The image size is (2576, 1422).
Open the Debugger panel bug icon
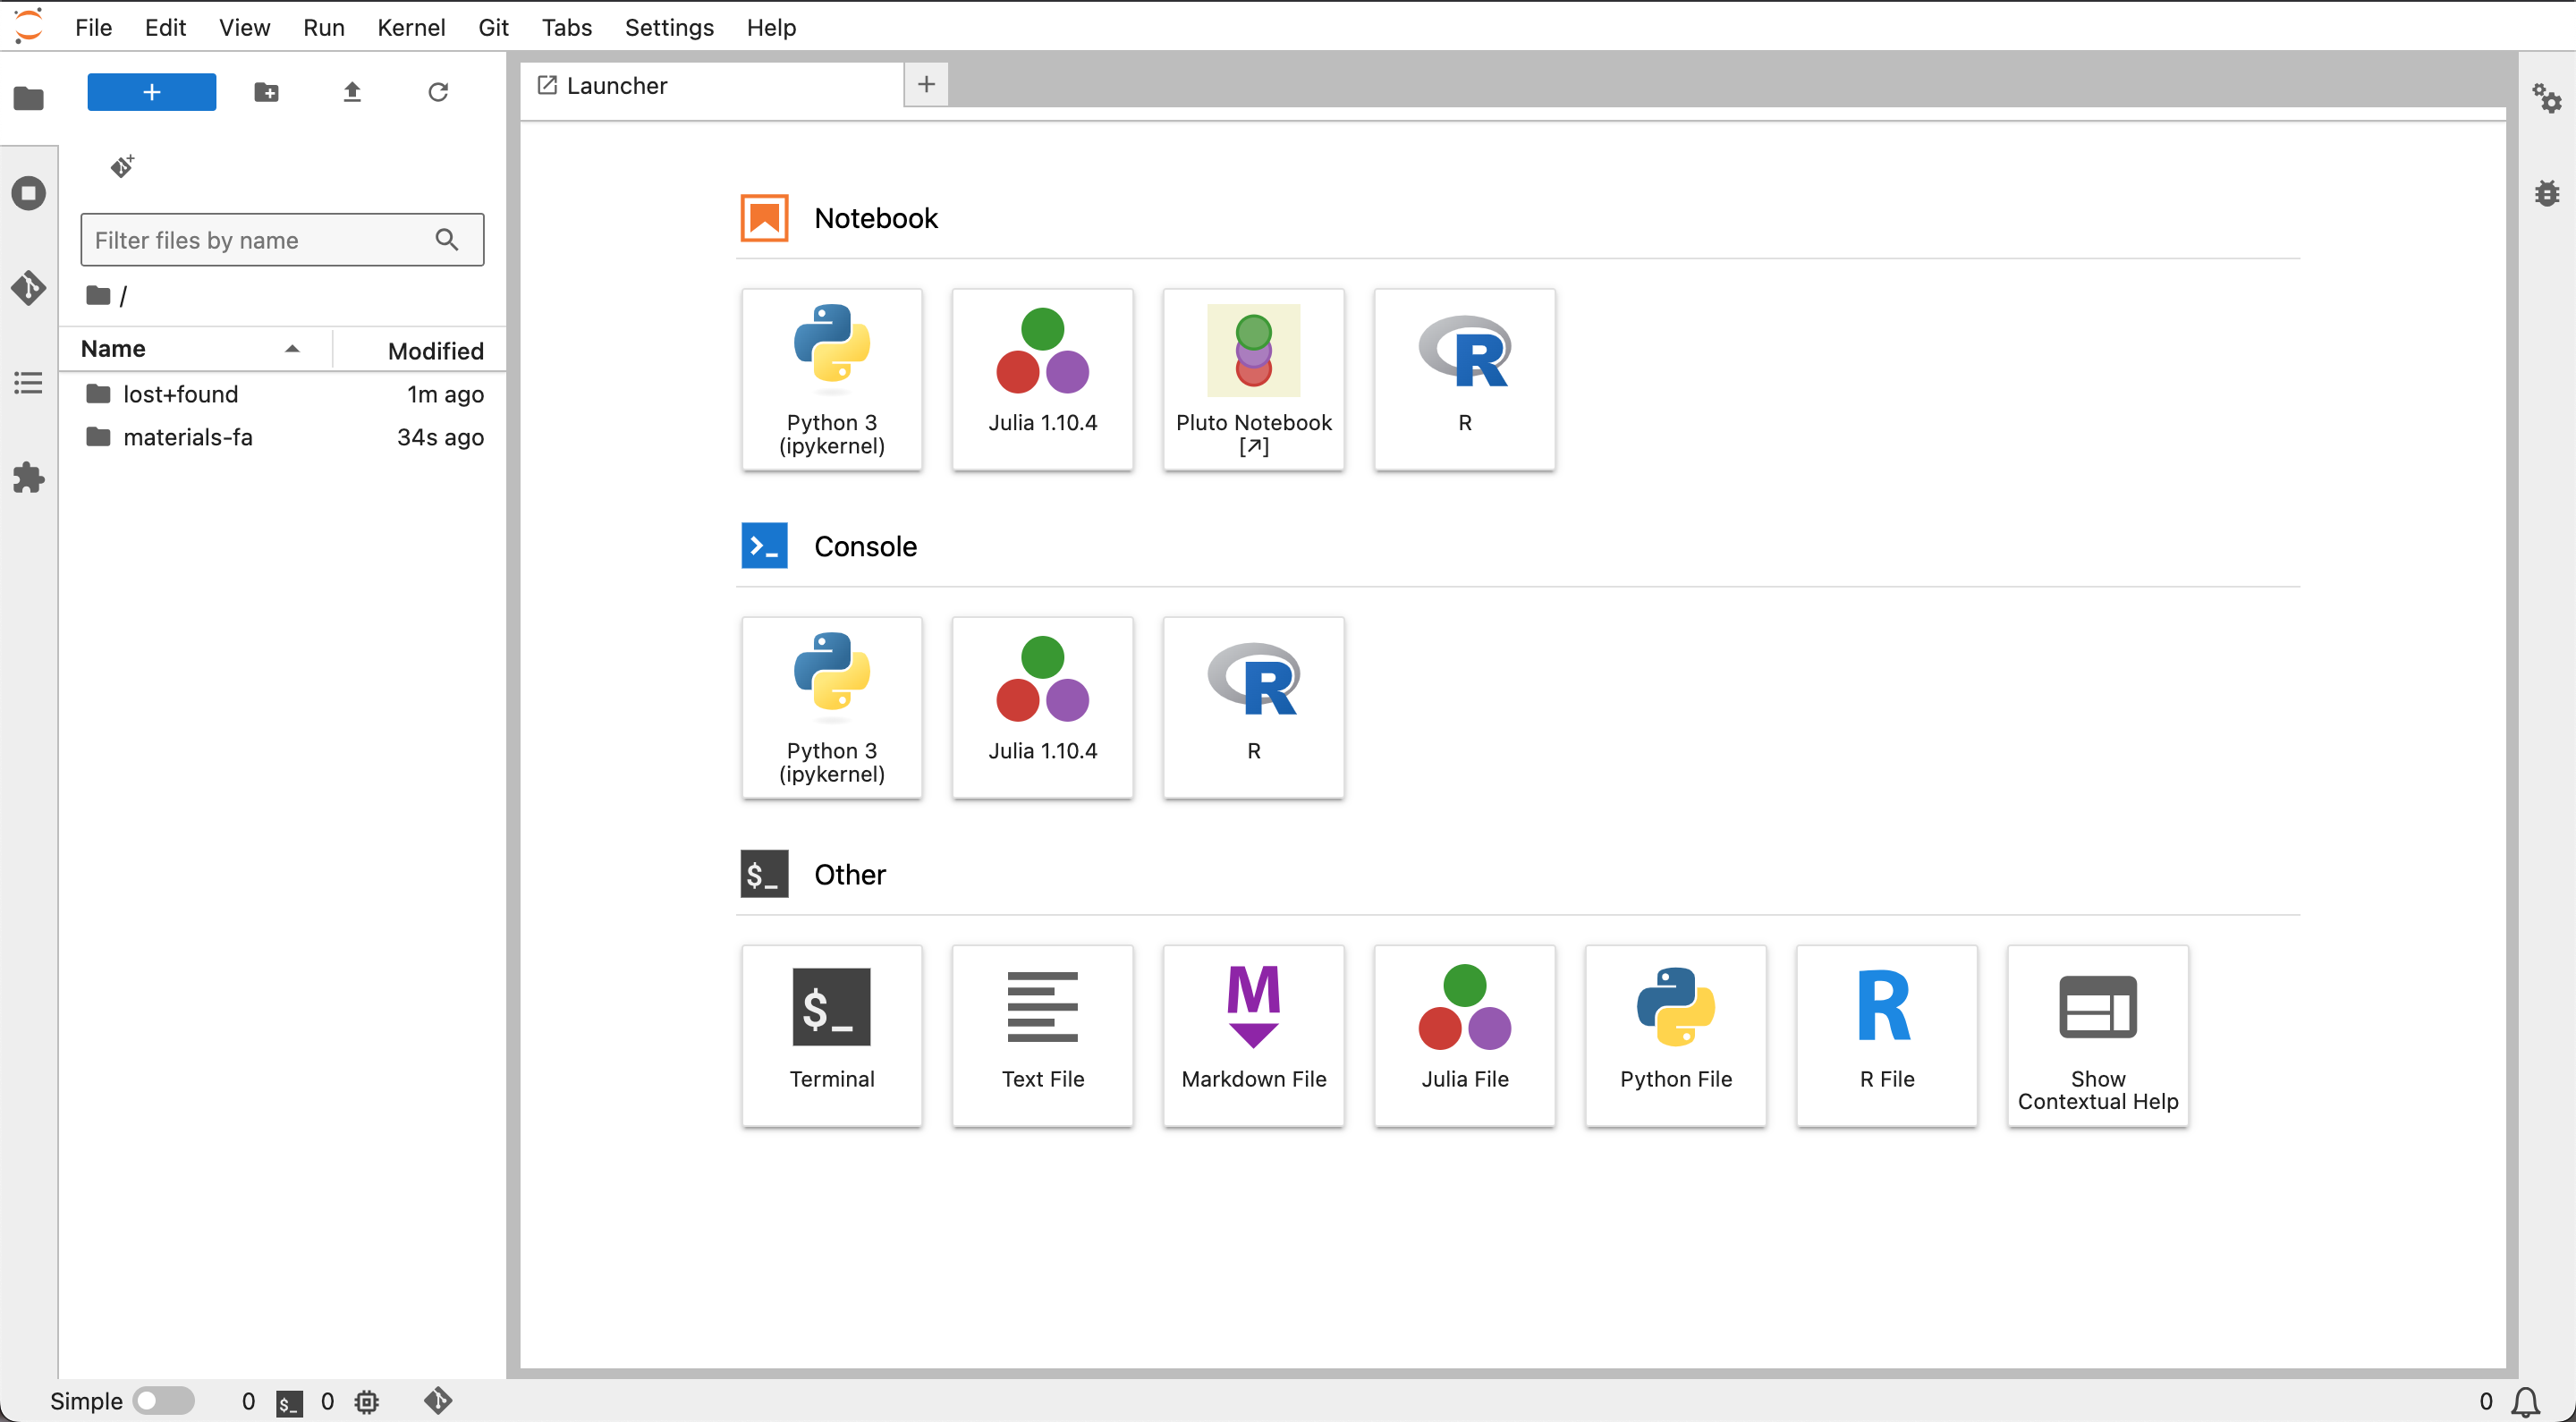2546,193
